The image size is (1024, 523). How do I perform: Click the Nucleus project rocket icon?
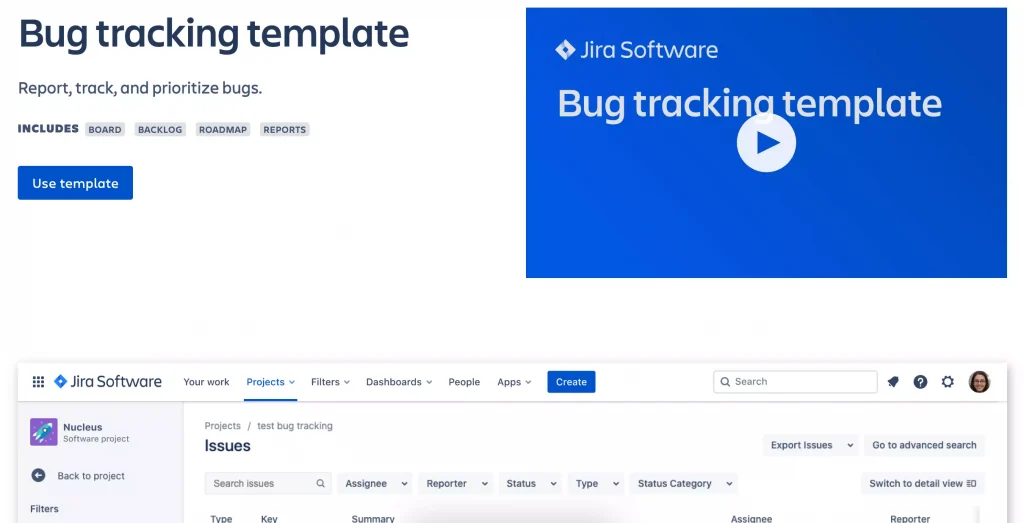tap(44, 432)
